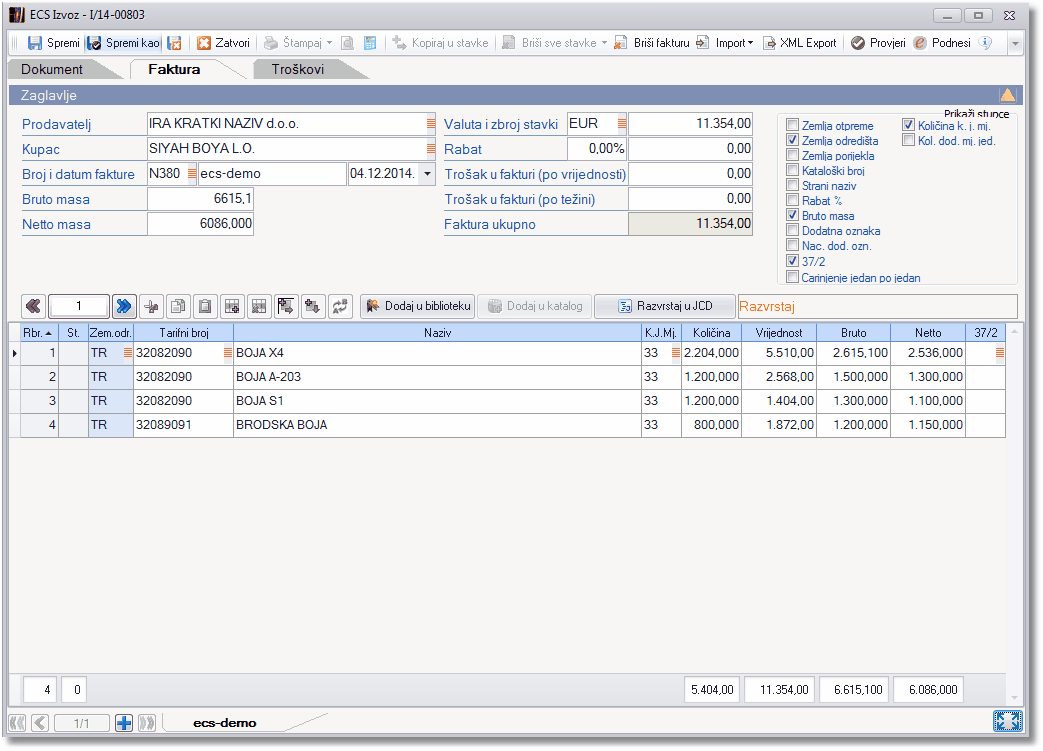
Task: Click Dodaj u biblioteku button
Action: [418, 306]
